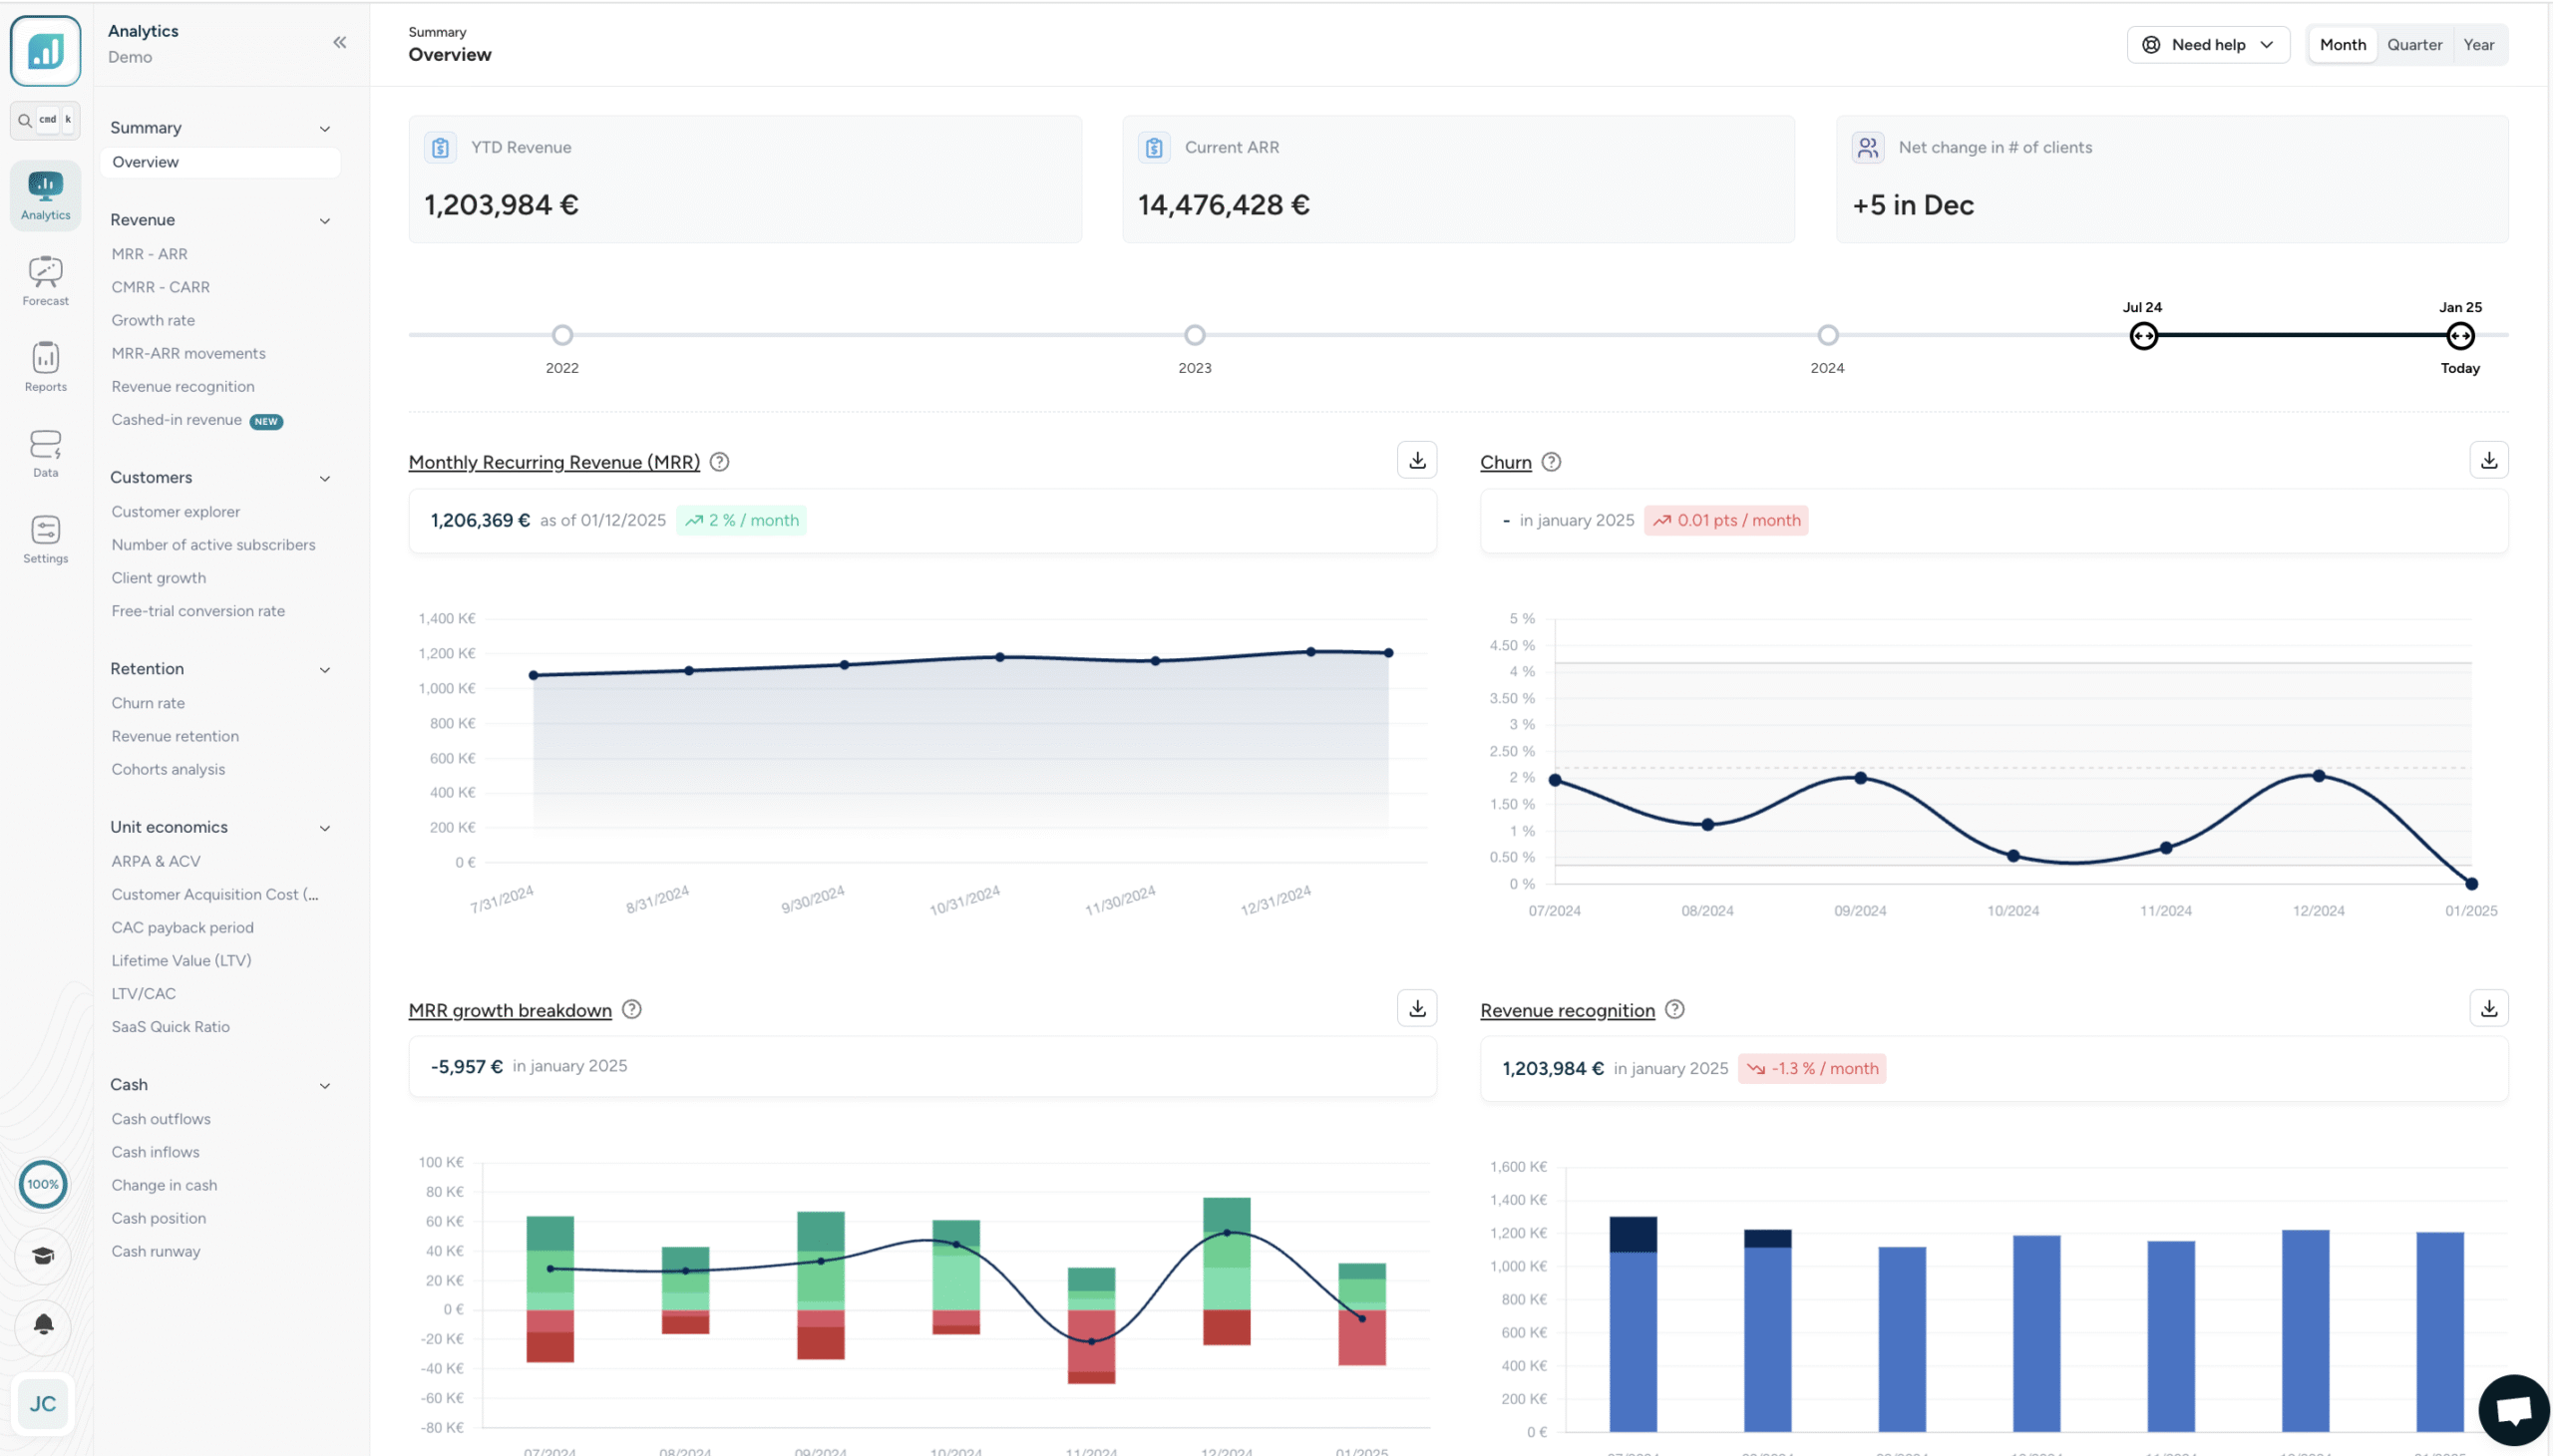The image size is (2553, 1456).
Task: Open the Revenue recognition chart link
Action: pos(1566,1010)
